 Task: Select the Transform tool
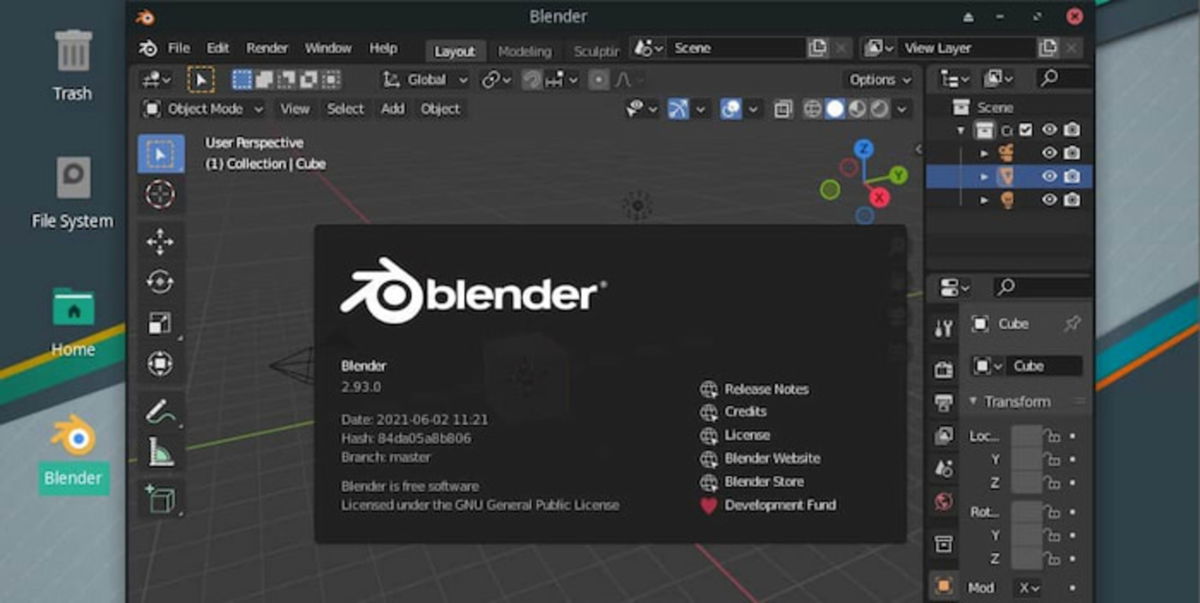(160, 364)
